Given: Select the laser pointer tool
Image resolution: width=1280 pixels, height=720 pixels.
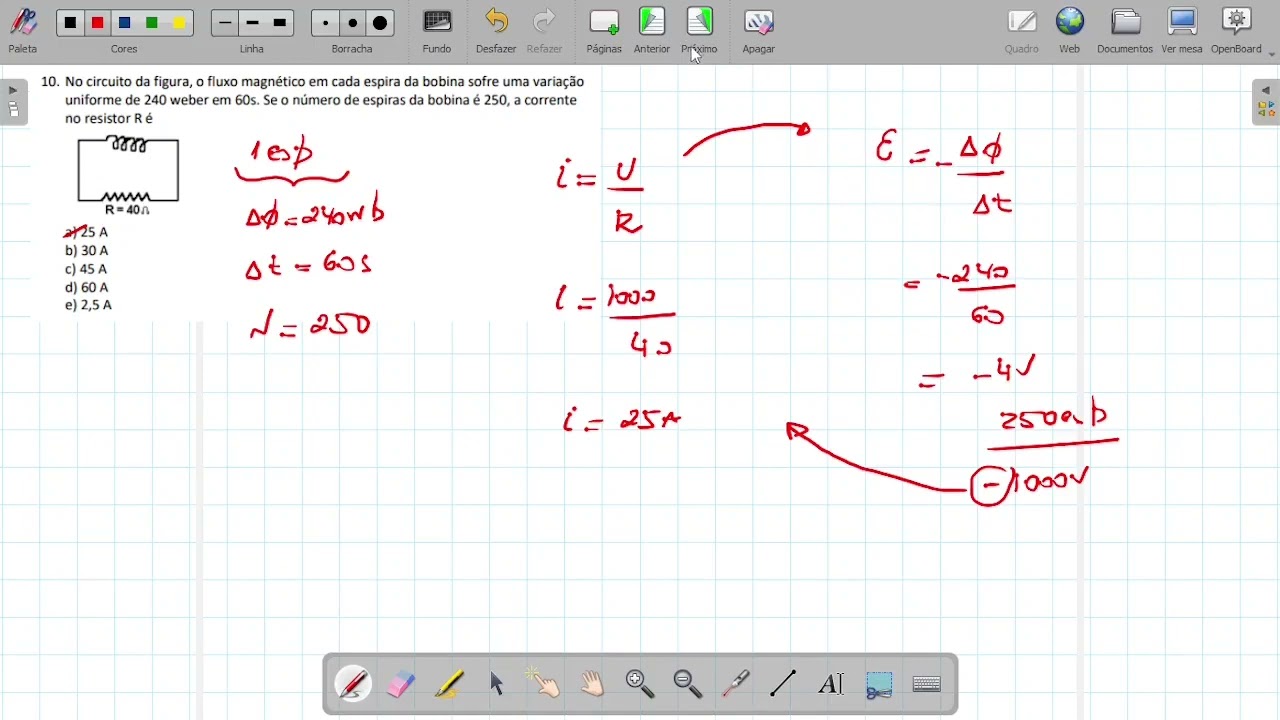Looking at the screenshot, I should (736, 684).
